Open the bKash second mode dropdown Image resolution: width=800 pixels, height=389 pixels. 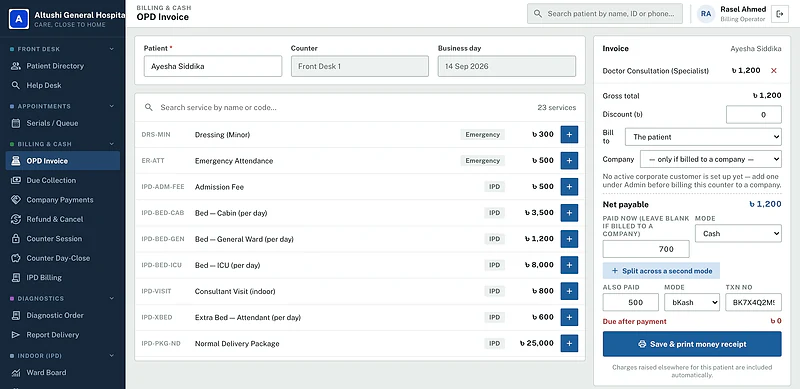click(x=692, y=302)
